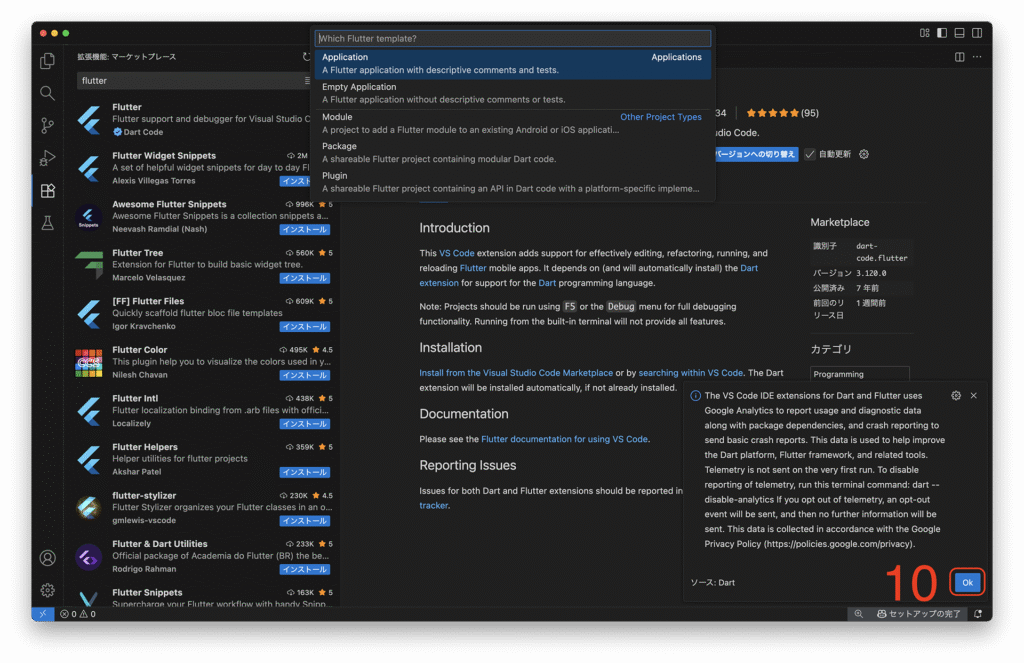This screenshot has height=663, width=1024.
Task: Click the Which Flutter template input field
Action: [x=512, y=38]
